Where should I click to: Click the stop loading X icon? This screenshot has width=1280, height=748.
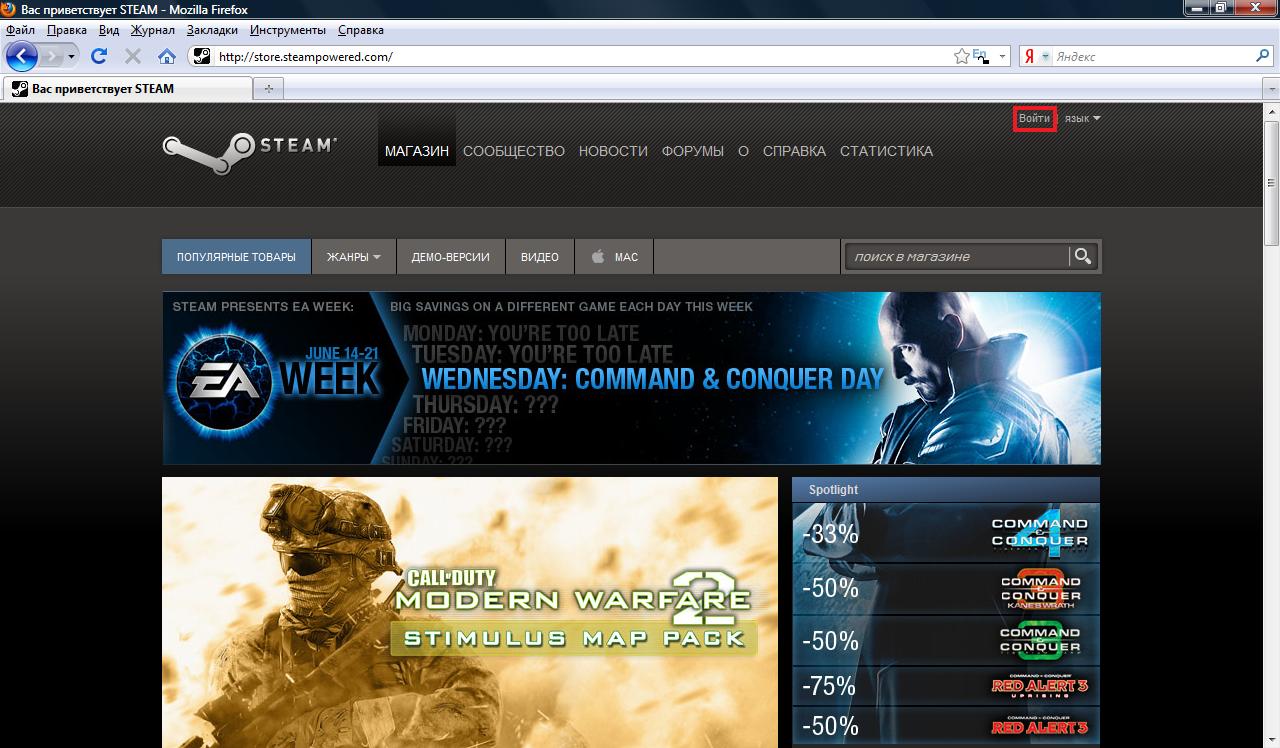pyautogui.click(x=132, y=56)
